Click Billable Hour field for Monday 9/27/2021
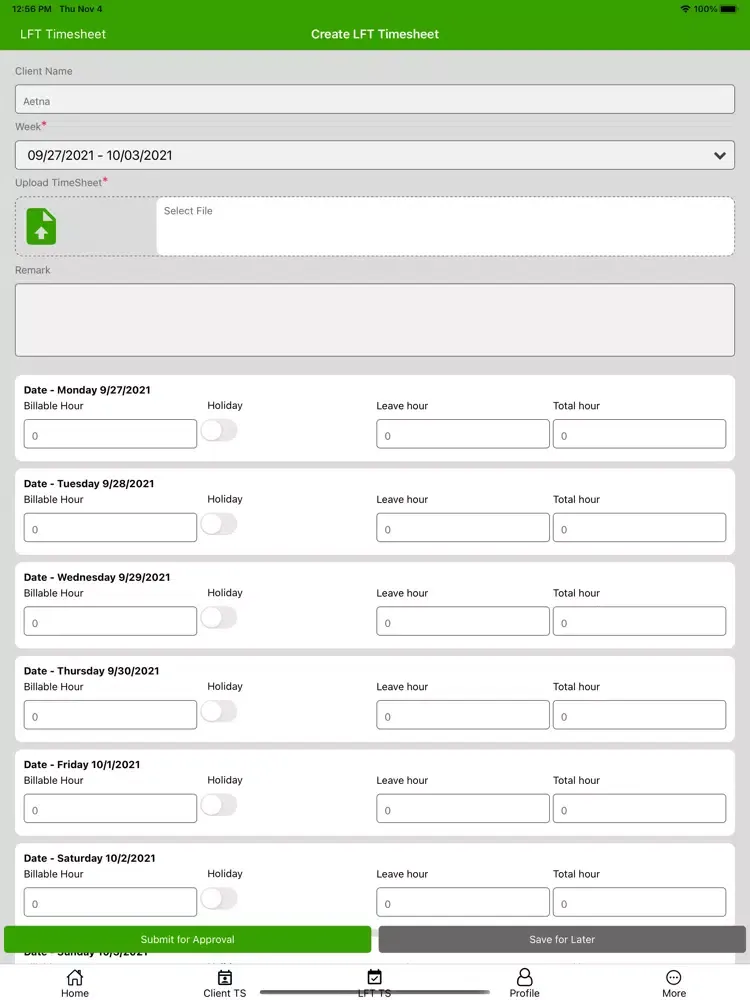750x1000 pixels. coord(110,434)
